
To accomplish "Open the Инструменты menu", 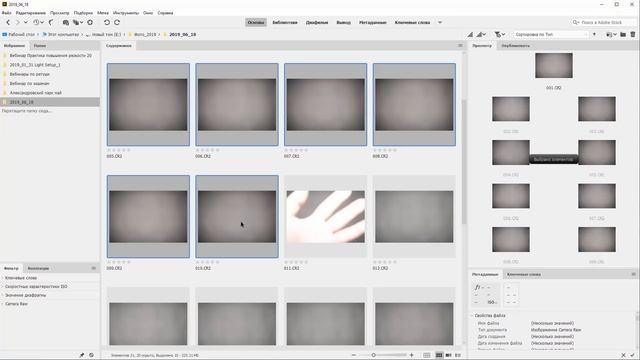I will (126, 13).
